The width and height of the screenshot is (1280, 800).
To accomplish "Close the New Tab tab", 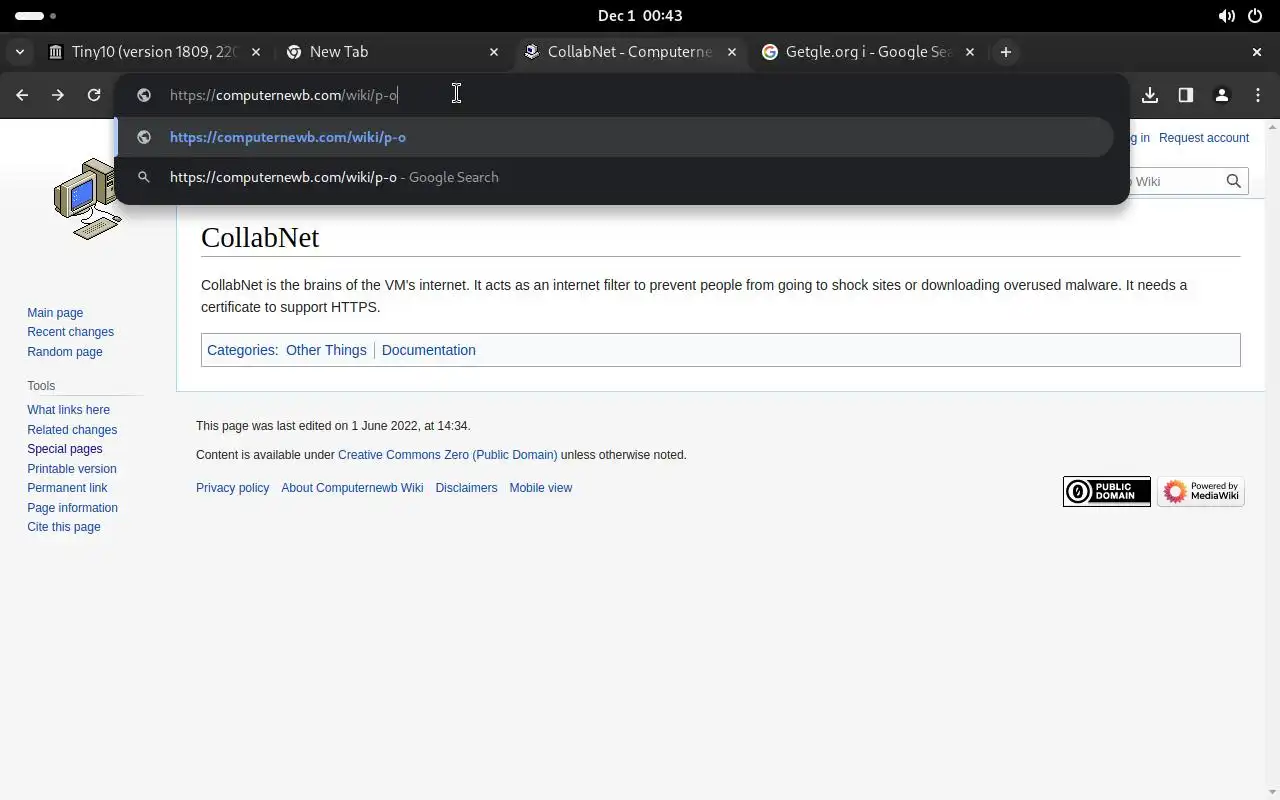I will click(x=494, y=52).
